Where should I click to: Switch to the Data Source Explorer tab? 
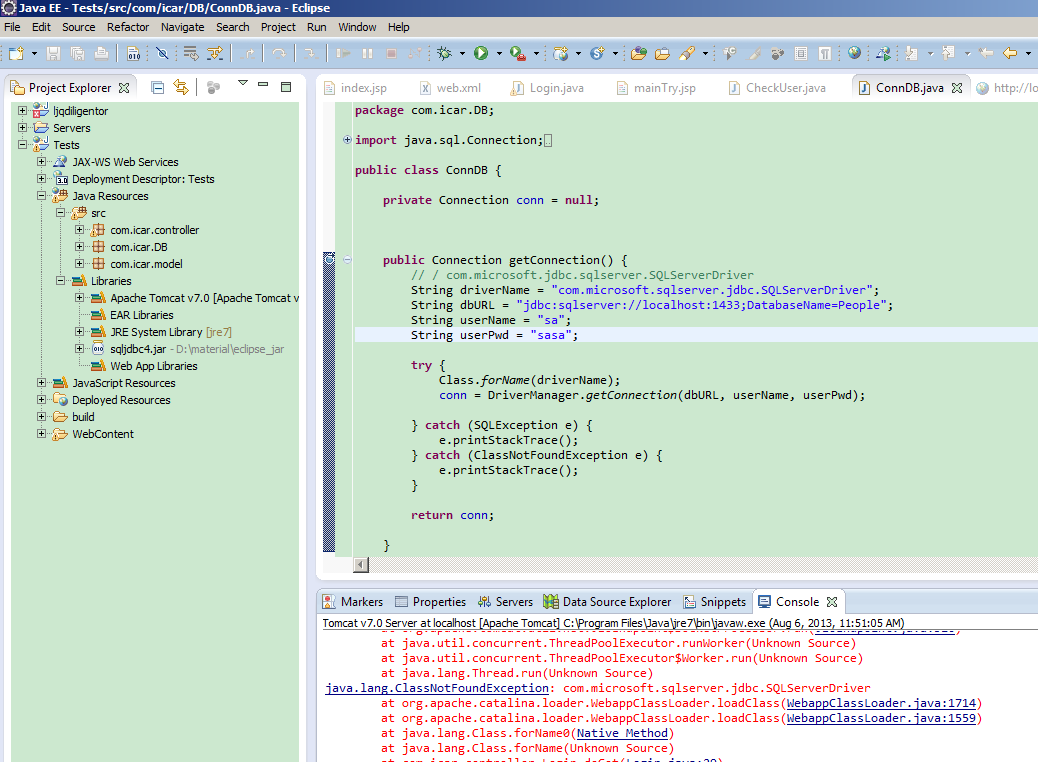[x=608, y=602]
